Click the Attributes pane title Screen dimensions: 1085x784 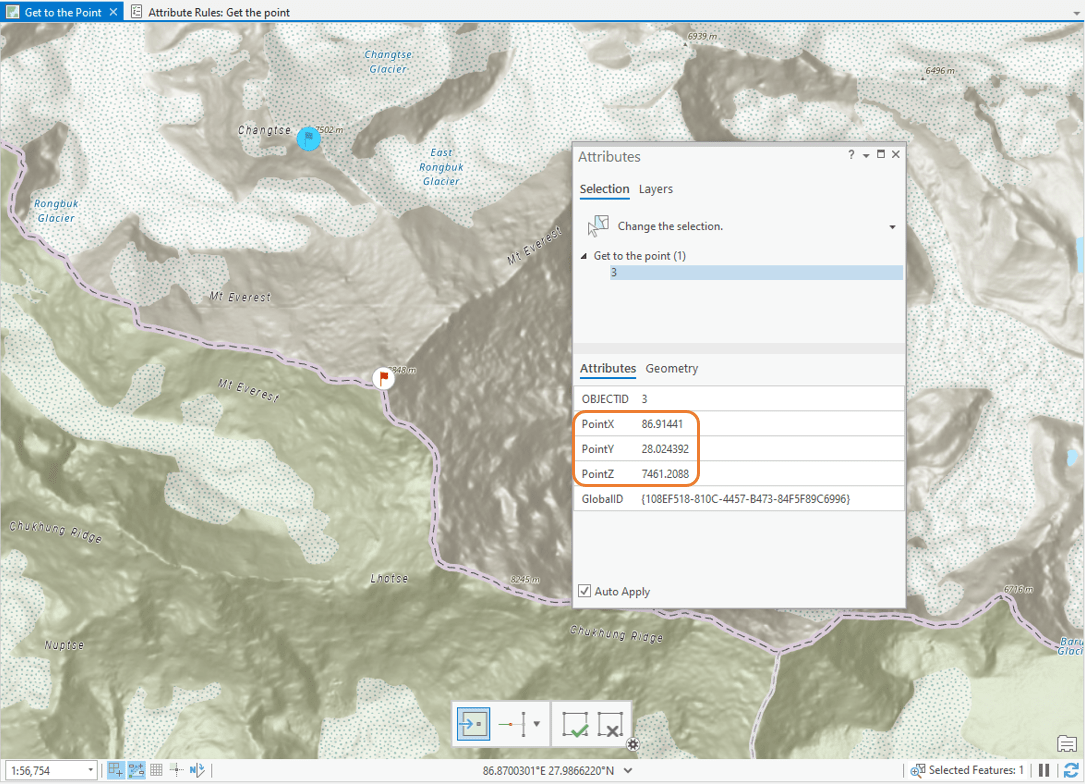click(x=609, y=156)
